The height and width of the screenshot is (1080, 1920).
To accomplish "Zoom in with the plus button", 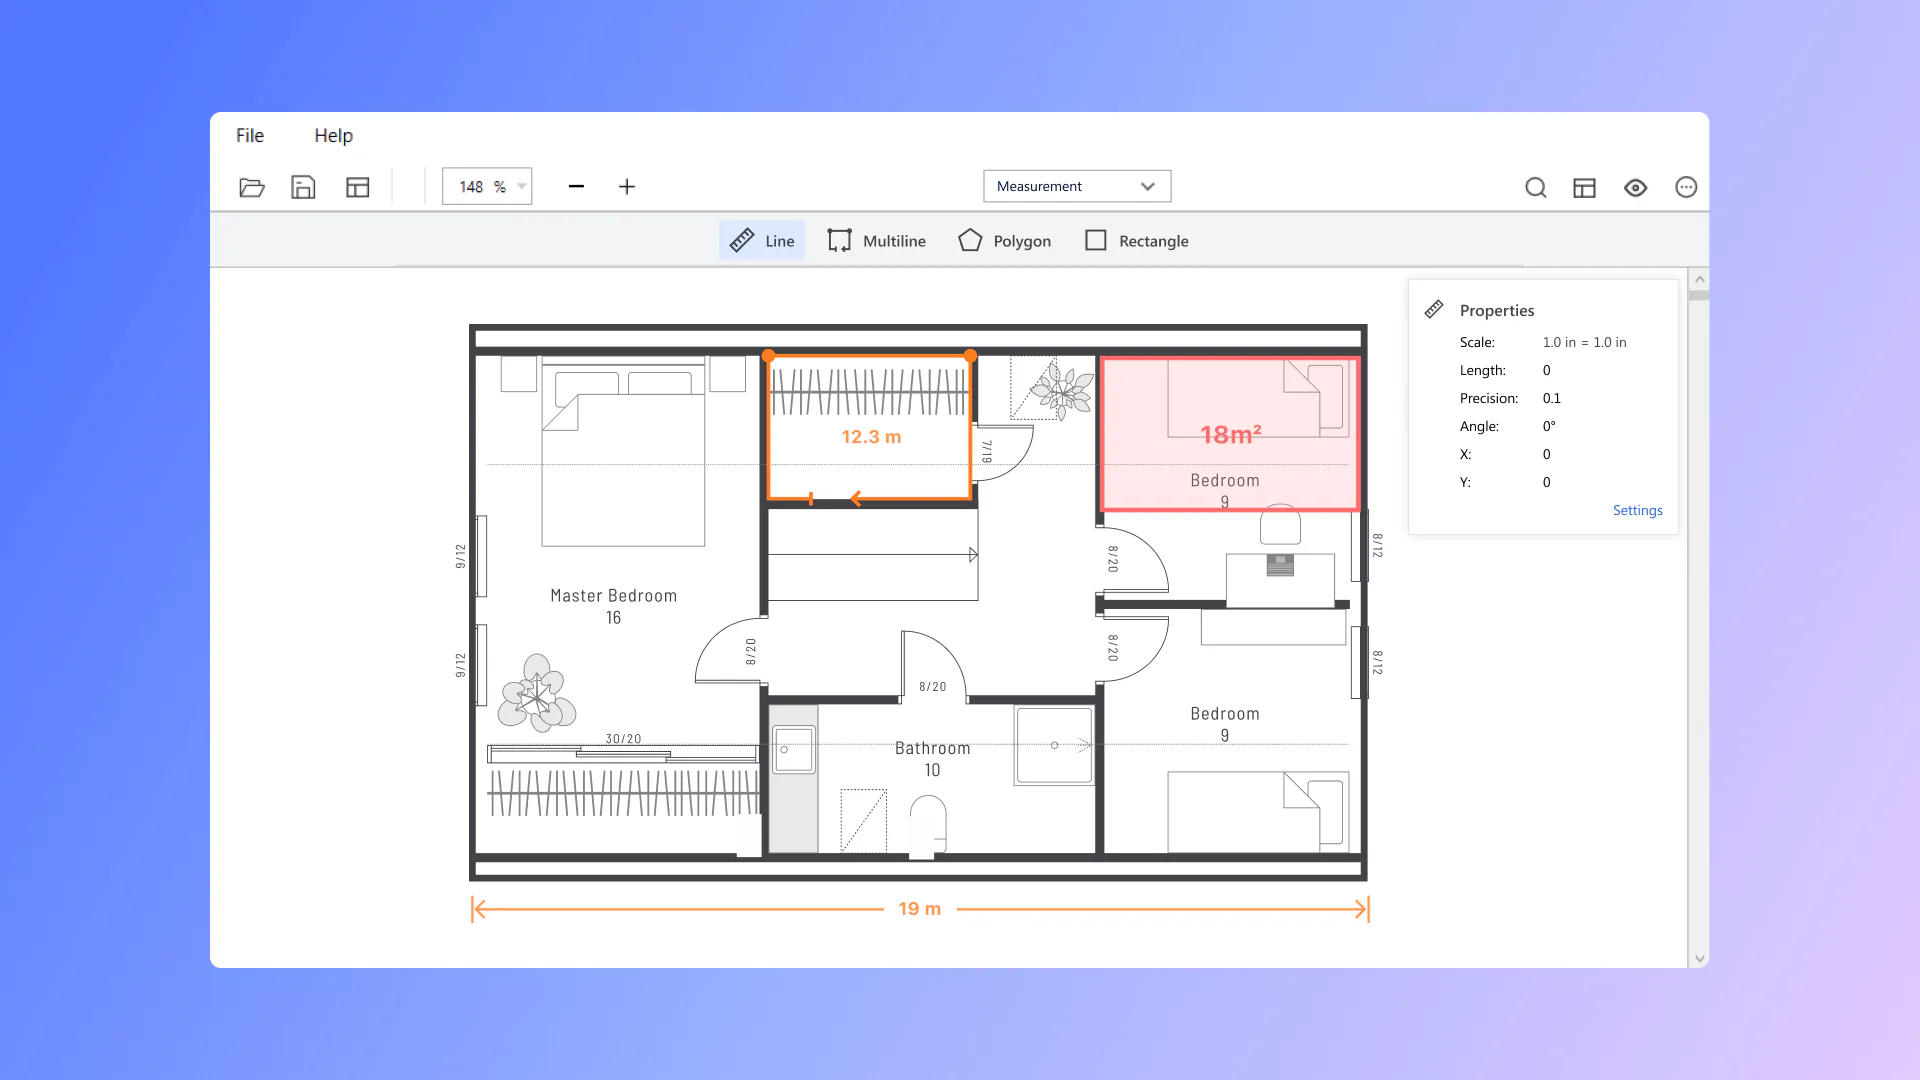I will 627,186.
